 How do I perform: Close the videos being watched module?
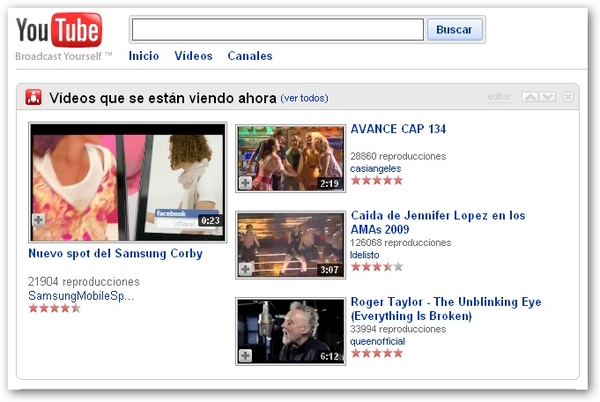(x=568, y=97)
